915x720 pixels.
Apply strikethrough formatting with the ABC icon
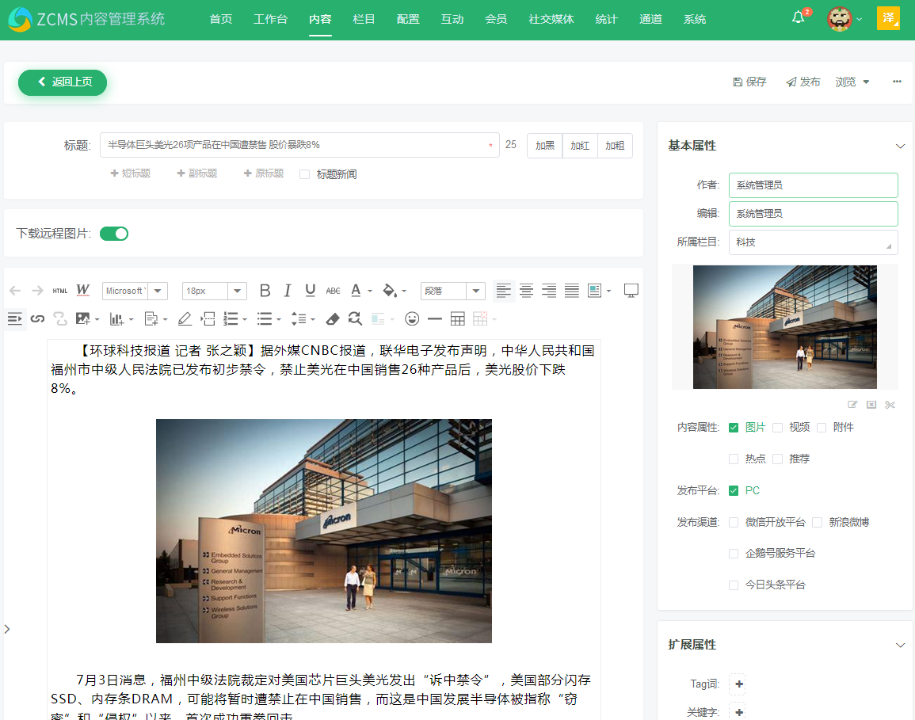333,291
